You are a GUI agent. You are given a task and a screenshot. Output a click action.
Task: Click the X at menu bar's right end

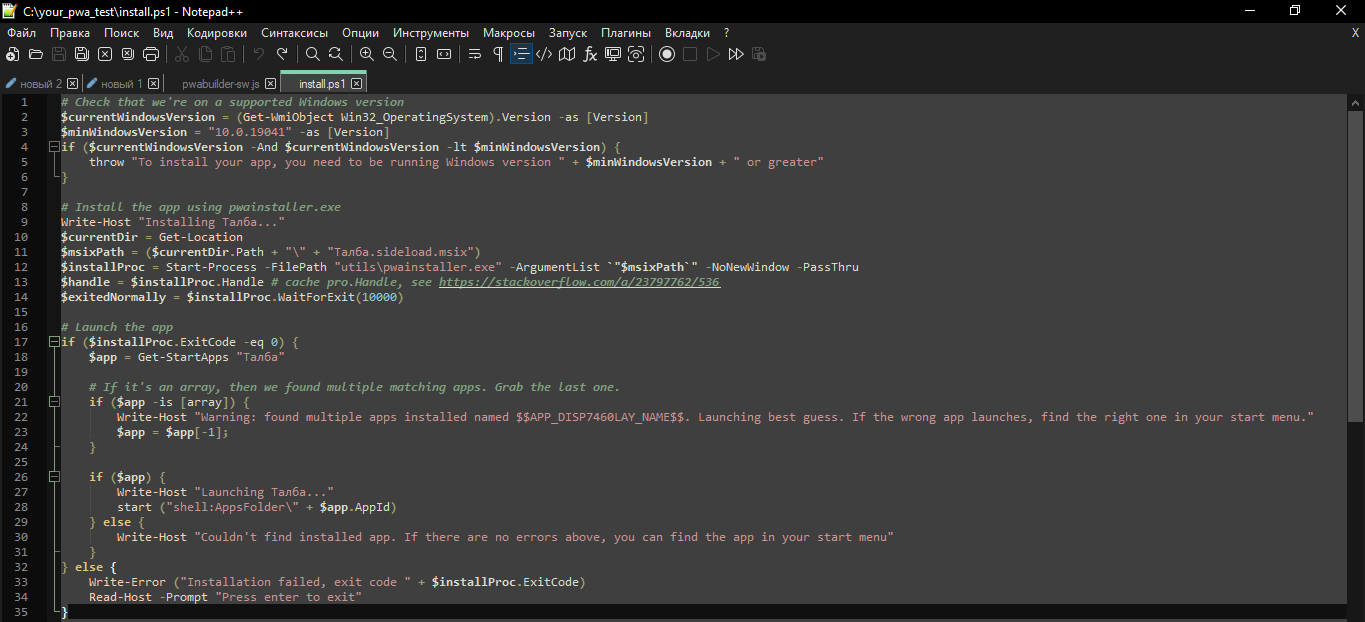1355,33
